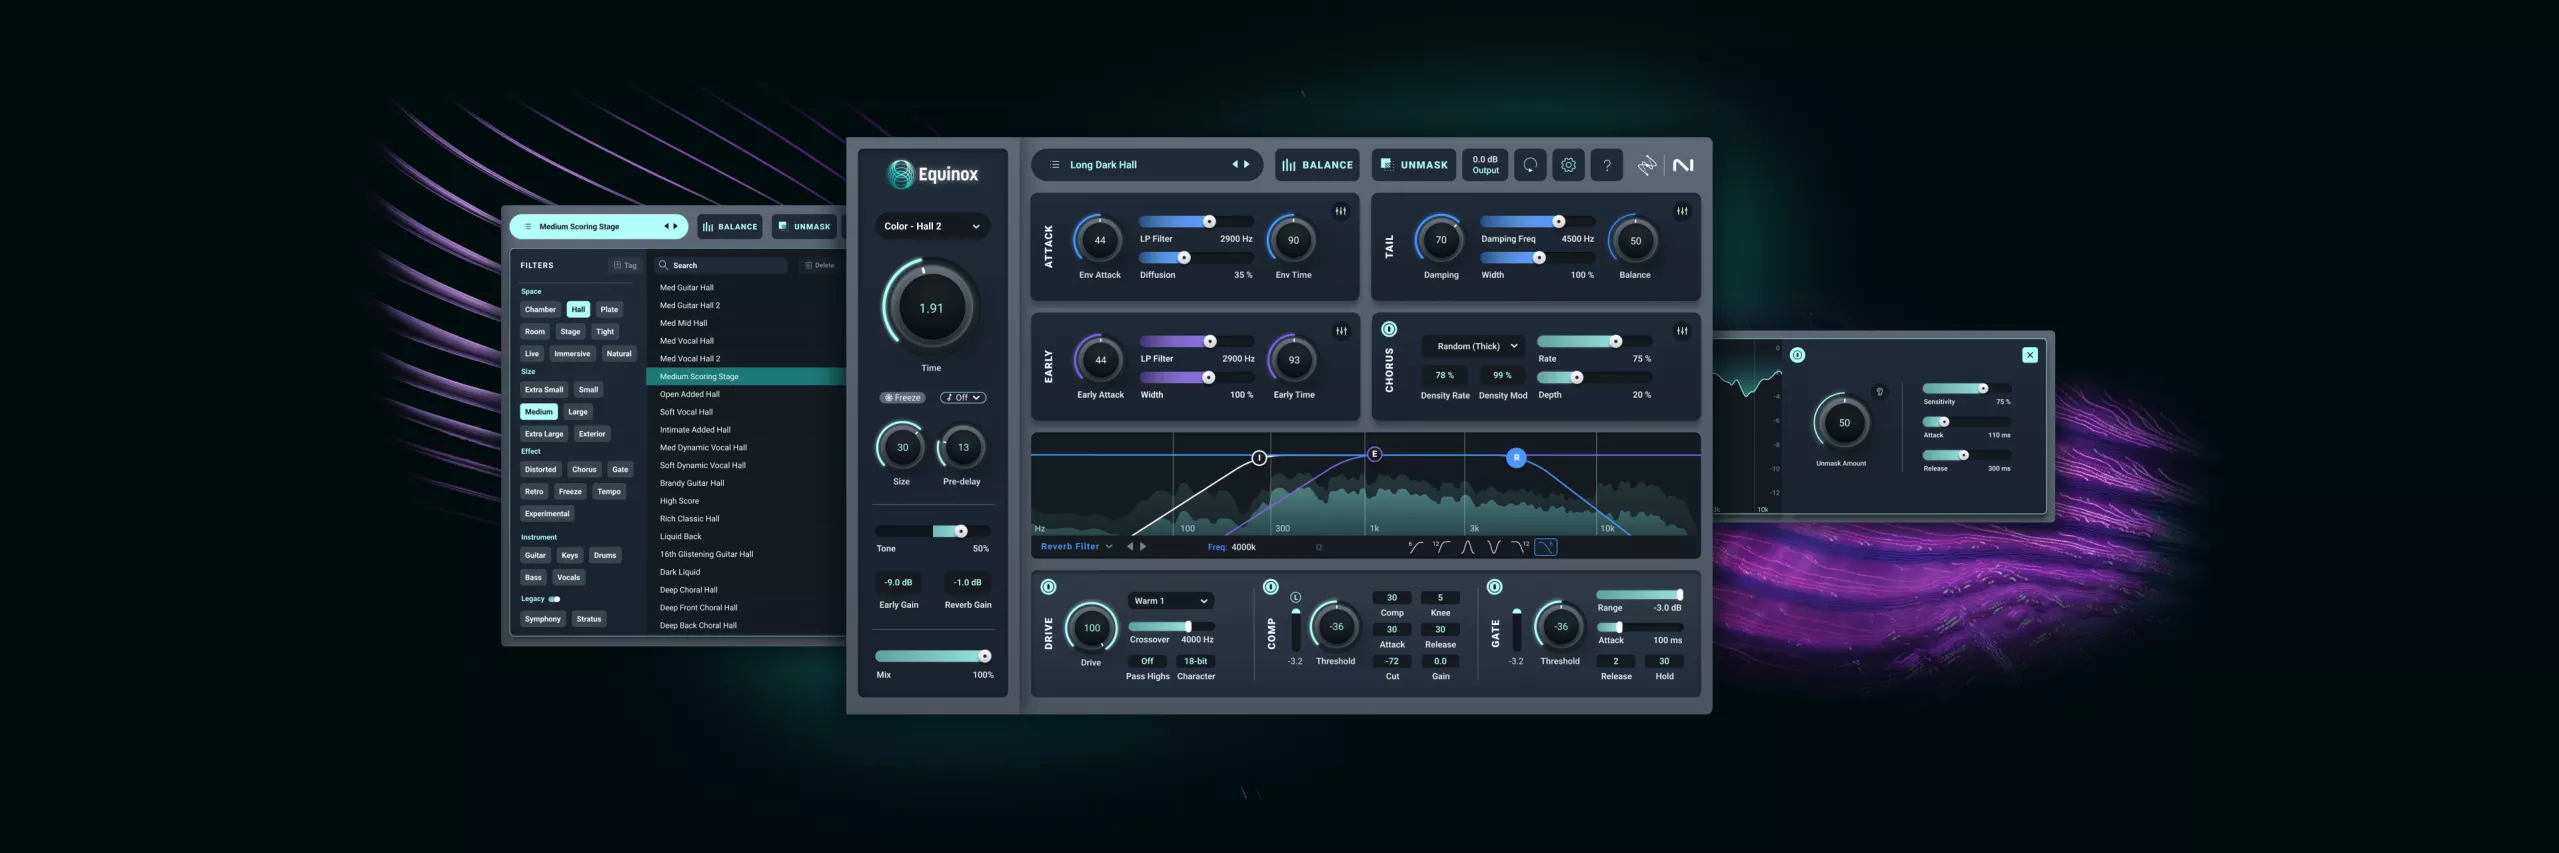
Task: Open the Warm 1 drive type dropdown
Action: point(1171,601)
